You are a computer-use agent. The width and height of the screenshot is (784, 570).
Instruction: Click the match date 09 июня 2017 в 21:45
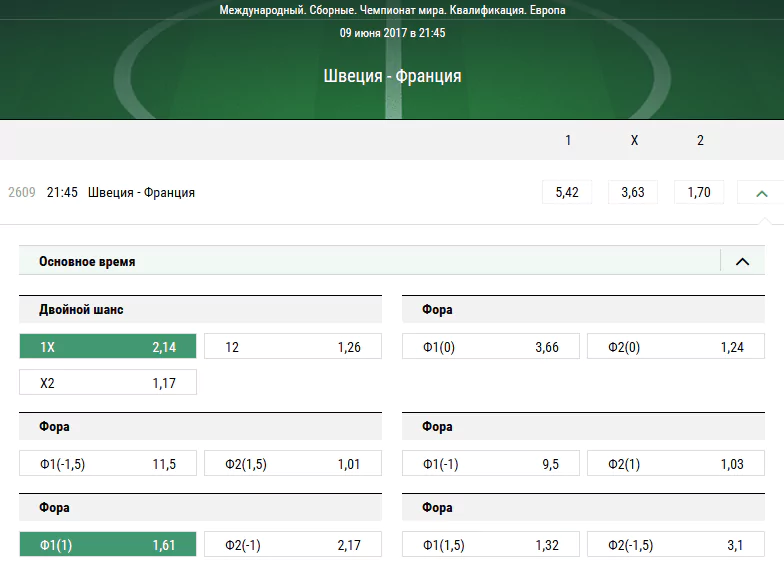tap(392, 33)
